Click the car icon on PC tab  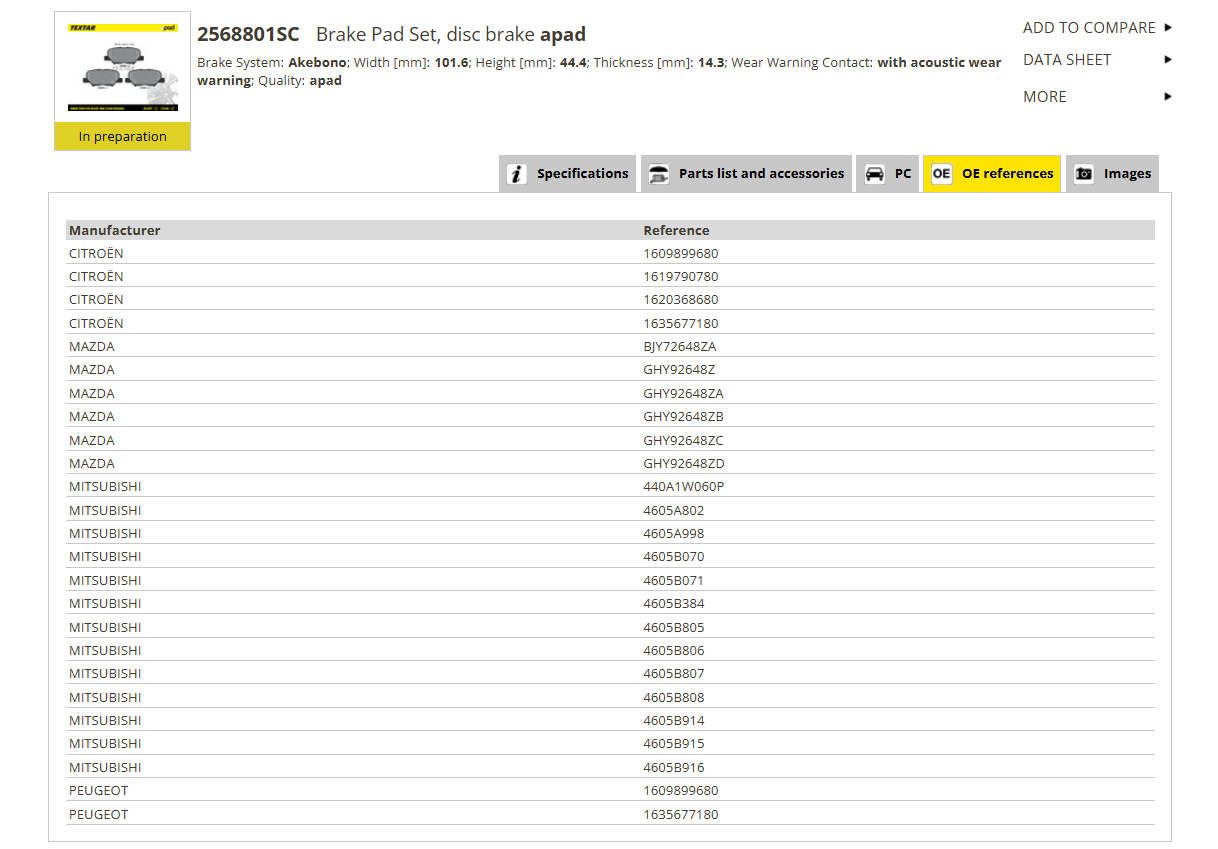coord(875,174)
